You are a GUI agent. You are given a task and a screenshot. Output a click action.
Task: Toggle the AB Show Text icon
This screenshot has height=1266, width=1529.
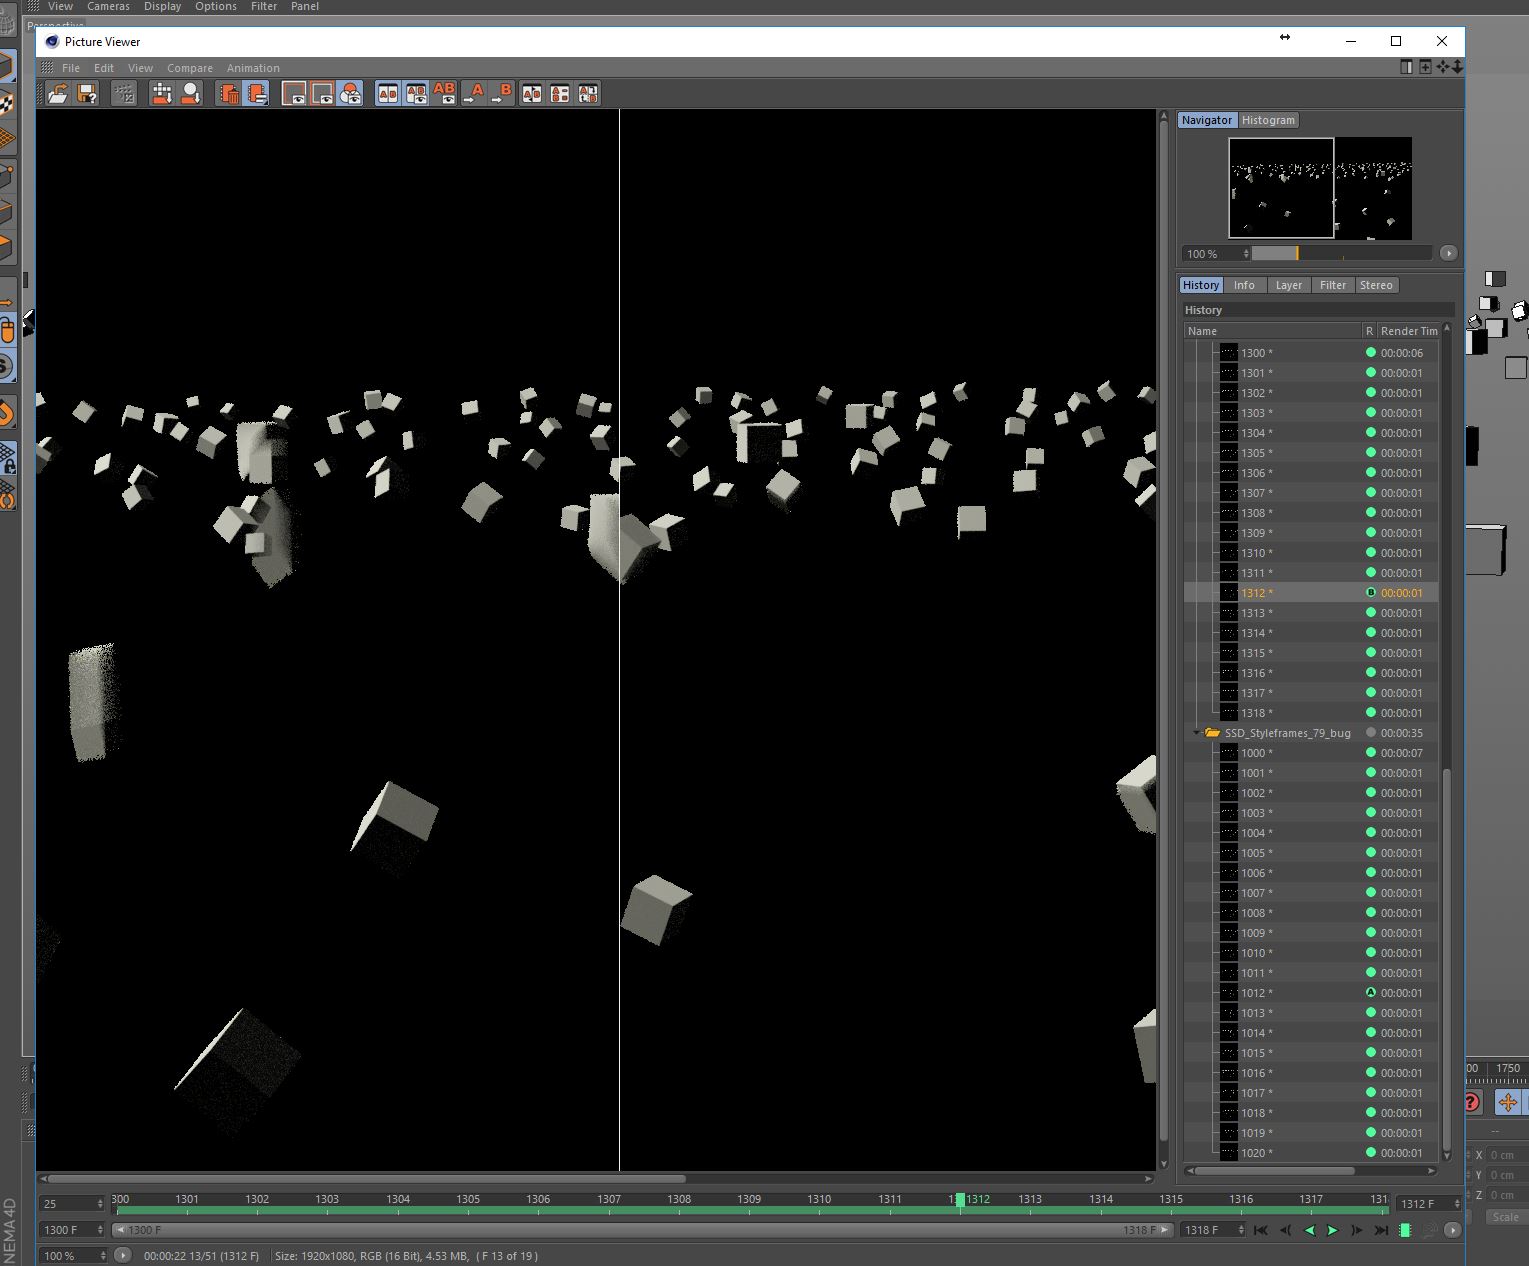coord(416,94)
